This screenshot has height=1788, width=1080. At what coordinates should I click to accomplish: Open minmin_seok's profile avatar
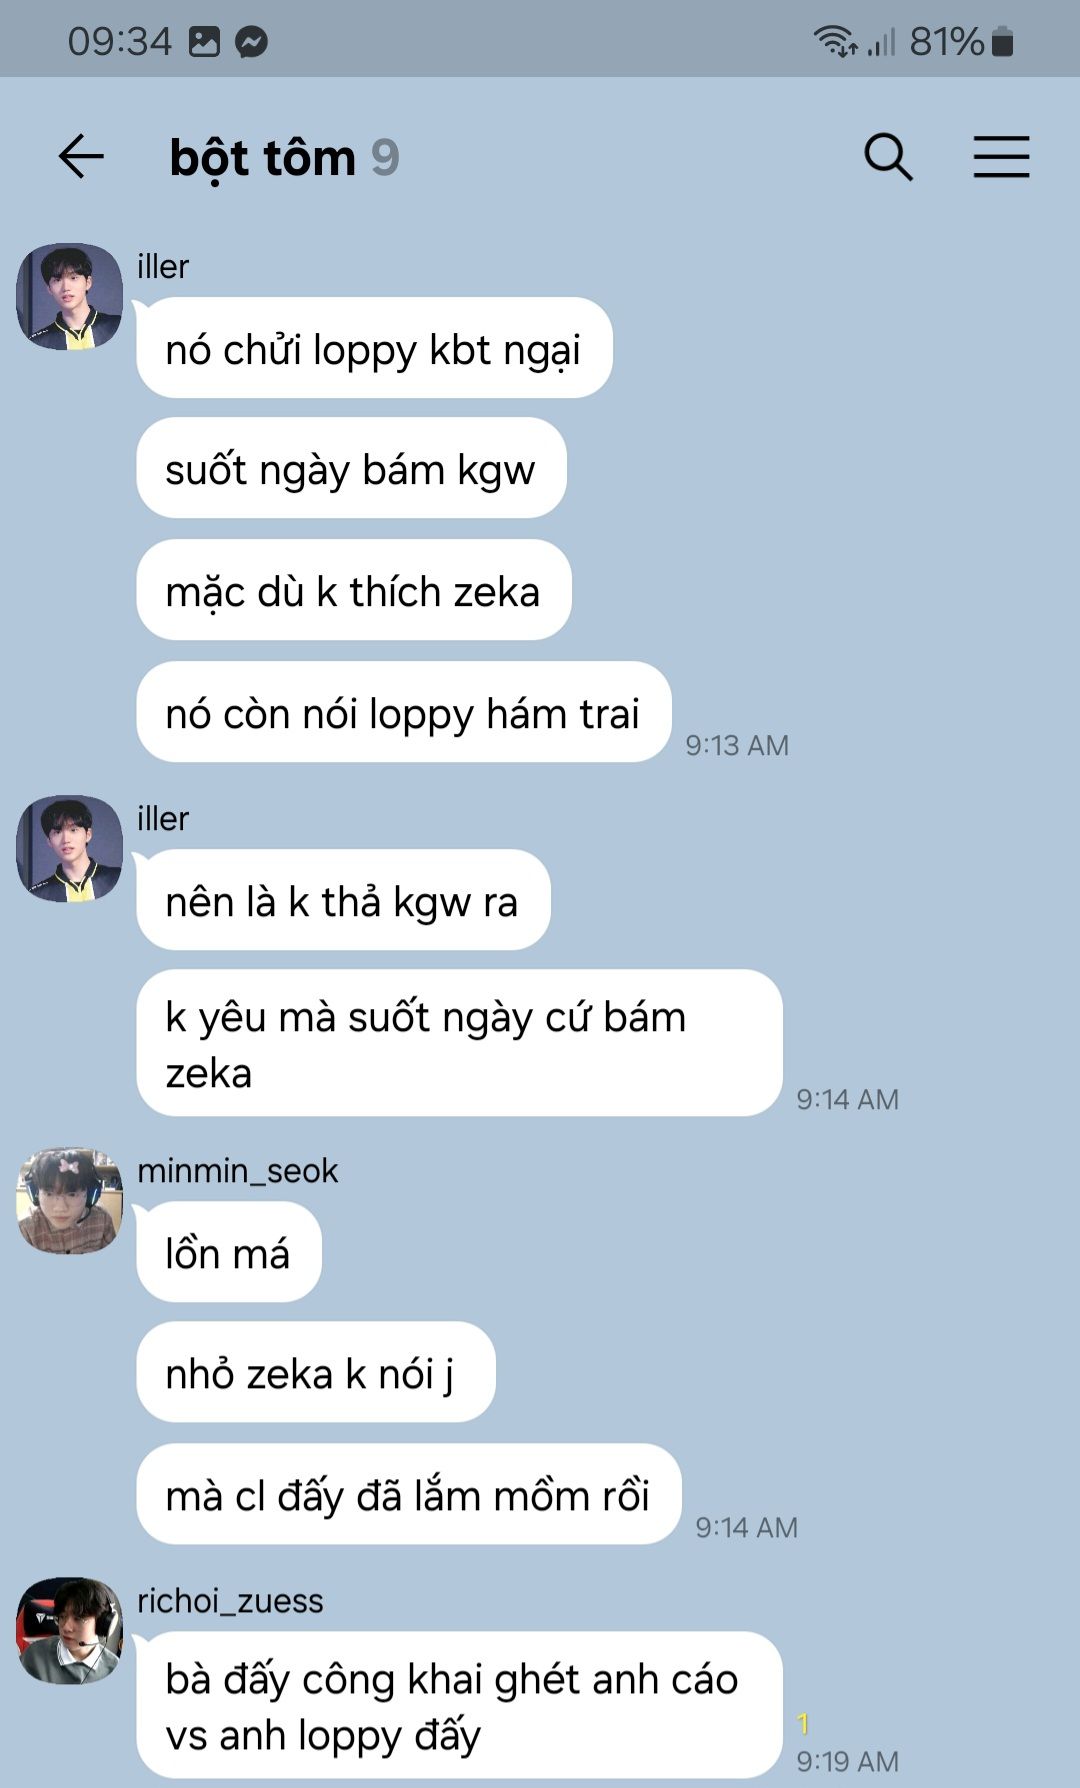pyautogui.click(x=69, y=1201)
